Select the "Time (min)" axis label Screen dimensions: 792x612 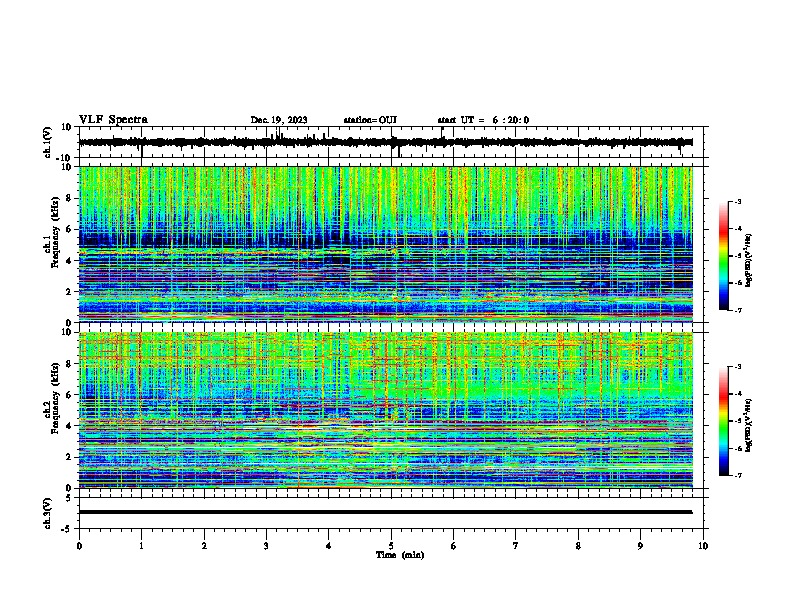click(x=400, y=555)
